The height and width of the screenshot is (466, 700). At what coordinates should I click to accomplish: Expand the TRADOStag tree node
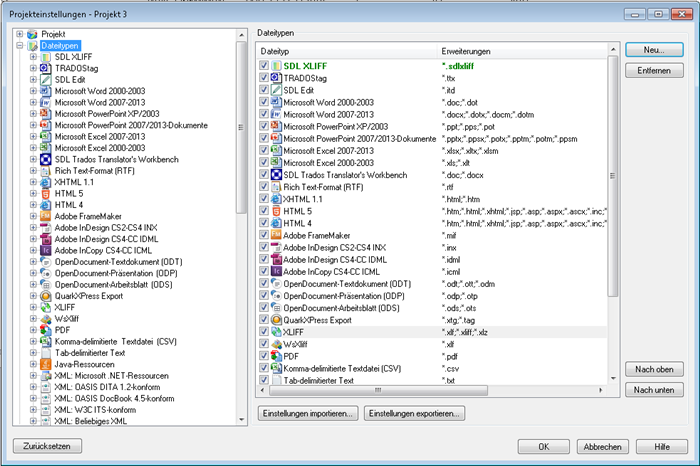tap(33, 68)
